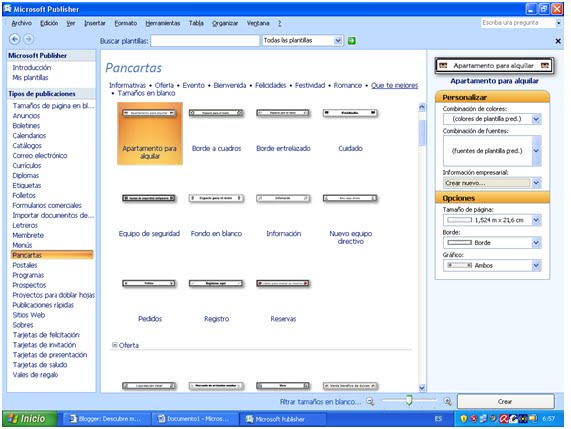This screenshot has width=571, height=429.
Task: Open Combinación de colores dropdown
Action: 536,119
